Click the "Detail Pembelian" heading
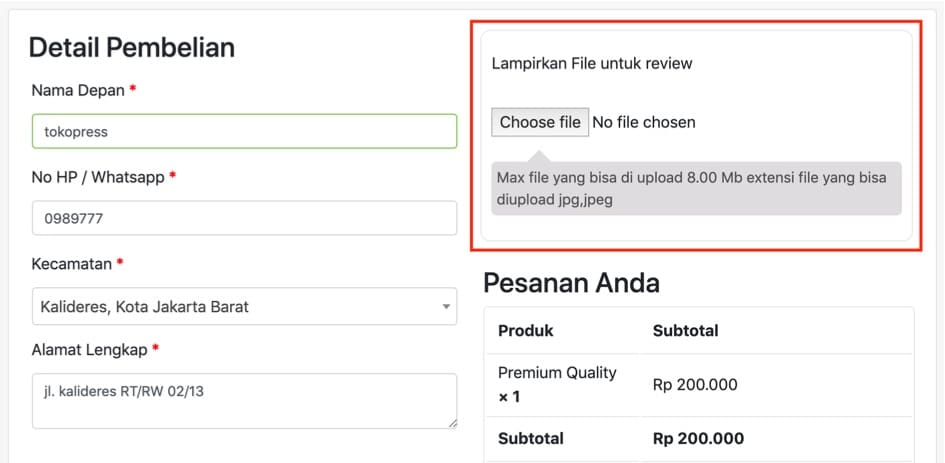This screenshot has height=463, width=945. 132,47
